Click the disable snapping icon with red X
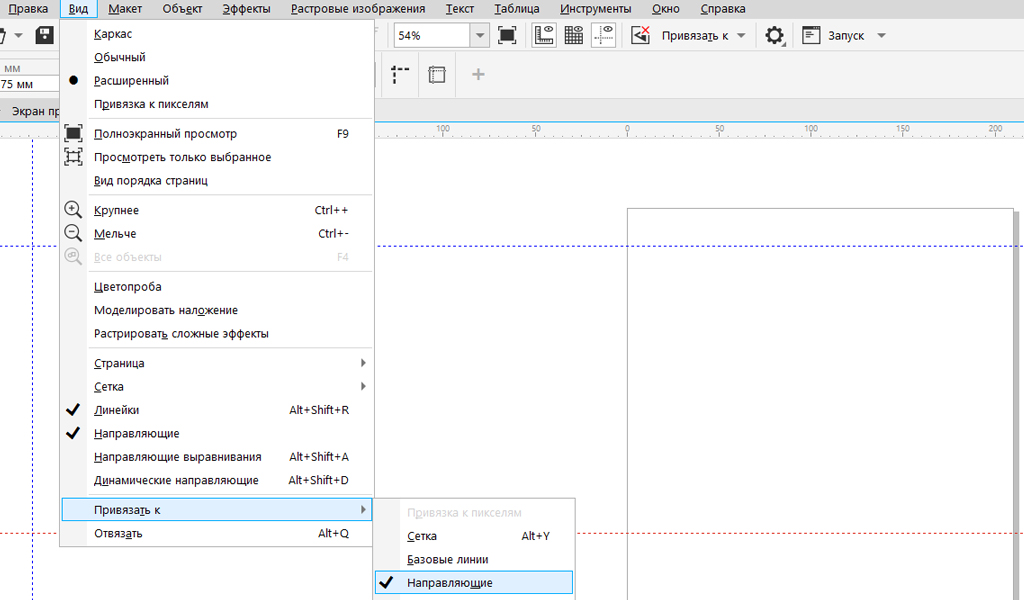Viewport: 1024px width, 600px height. click(641, 36)
